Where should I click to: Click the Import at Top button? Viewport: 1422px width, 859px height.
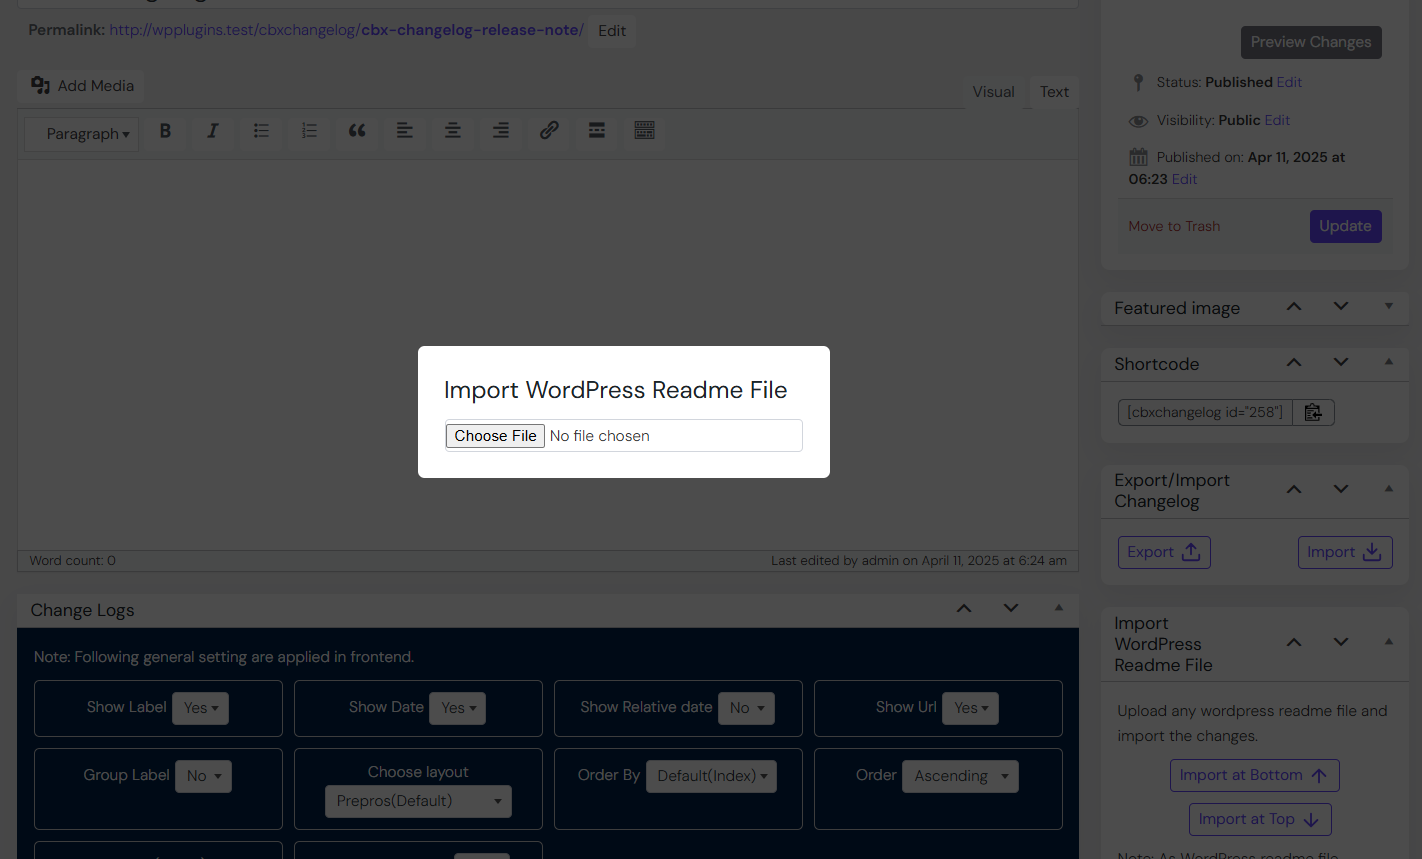tap(1260, 819)
